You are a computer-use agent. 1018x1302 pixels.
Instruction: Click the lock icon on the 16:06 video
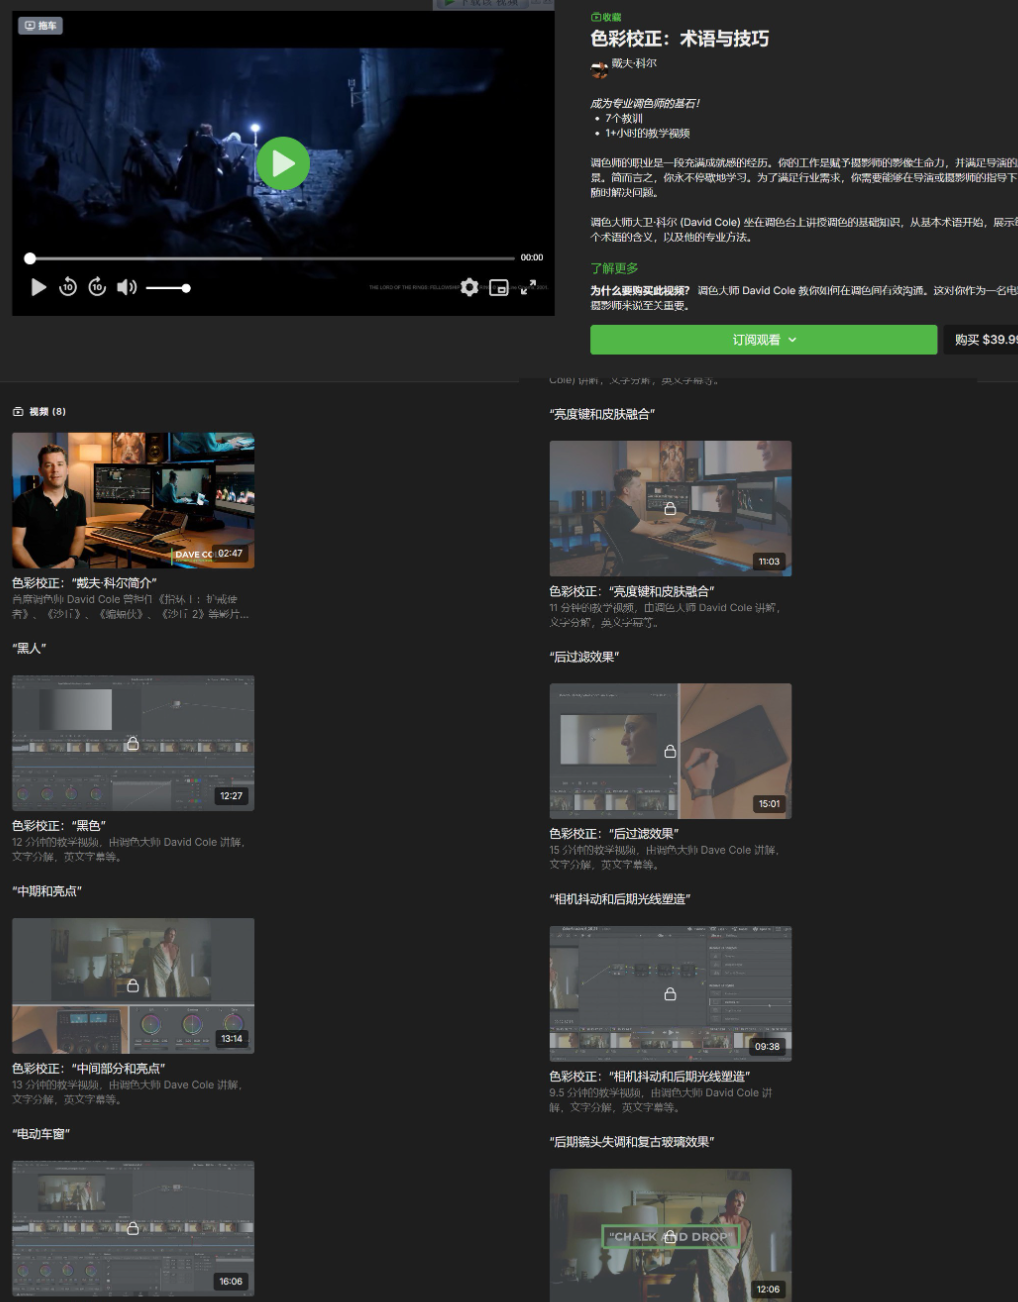[132, 1229]
